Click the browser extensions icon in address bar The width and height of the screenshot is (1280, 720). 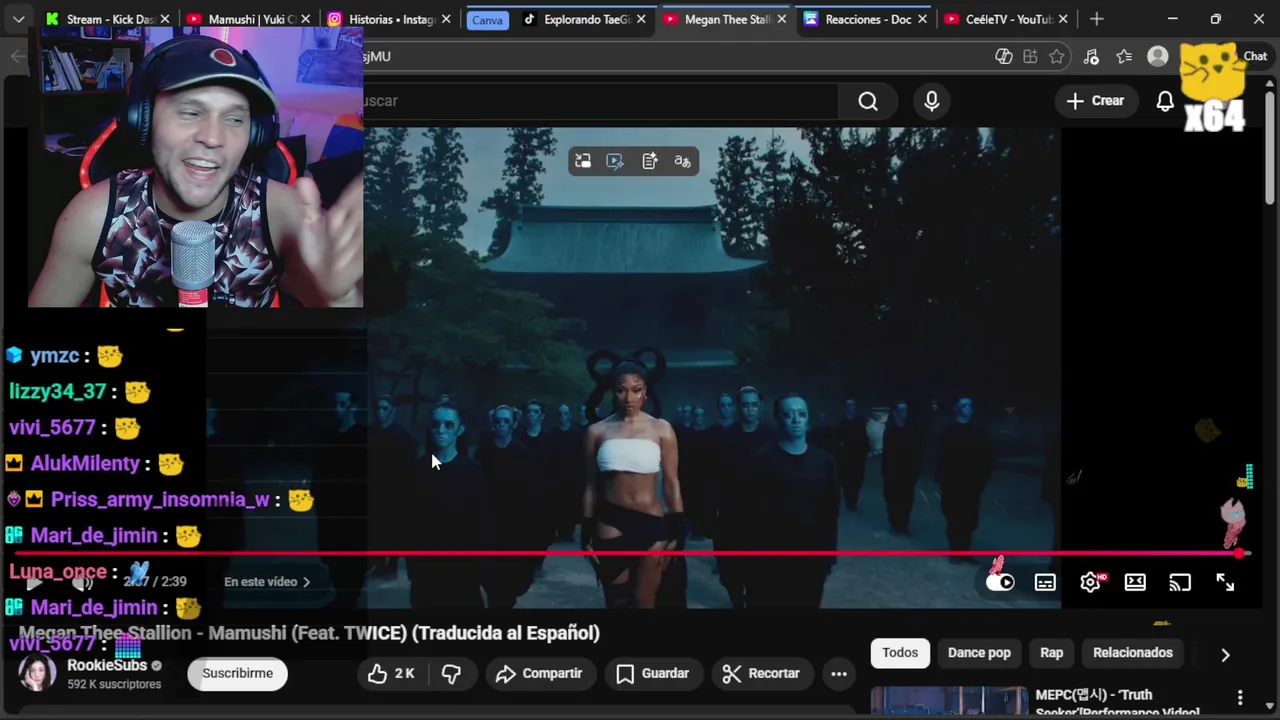click(x=1030, y=57)
